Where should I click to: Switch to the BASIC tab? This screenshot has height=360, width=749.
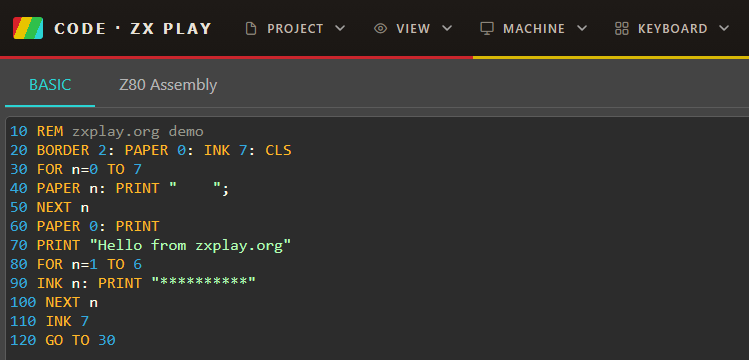[50, 85]
